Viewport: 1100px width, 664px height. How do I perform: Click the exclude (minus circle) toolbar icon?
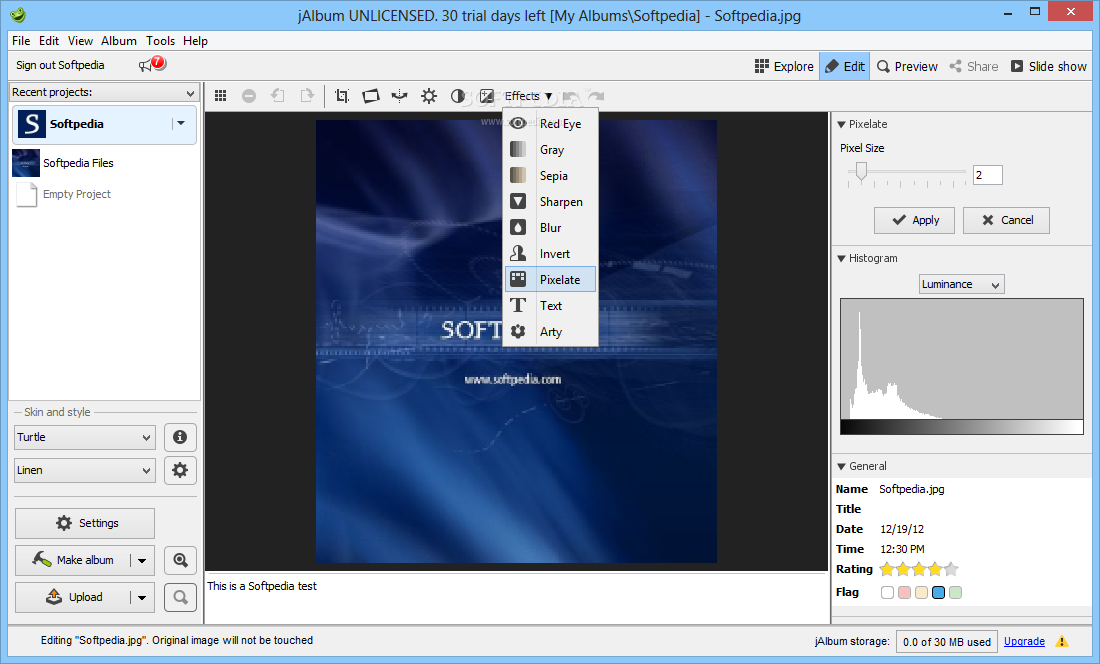pos(249,96)
